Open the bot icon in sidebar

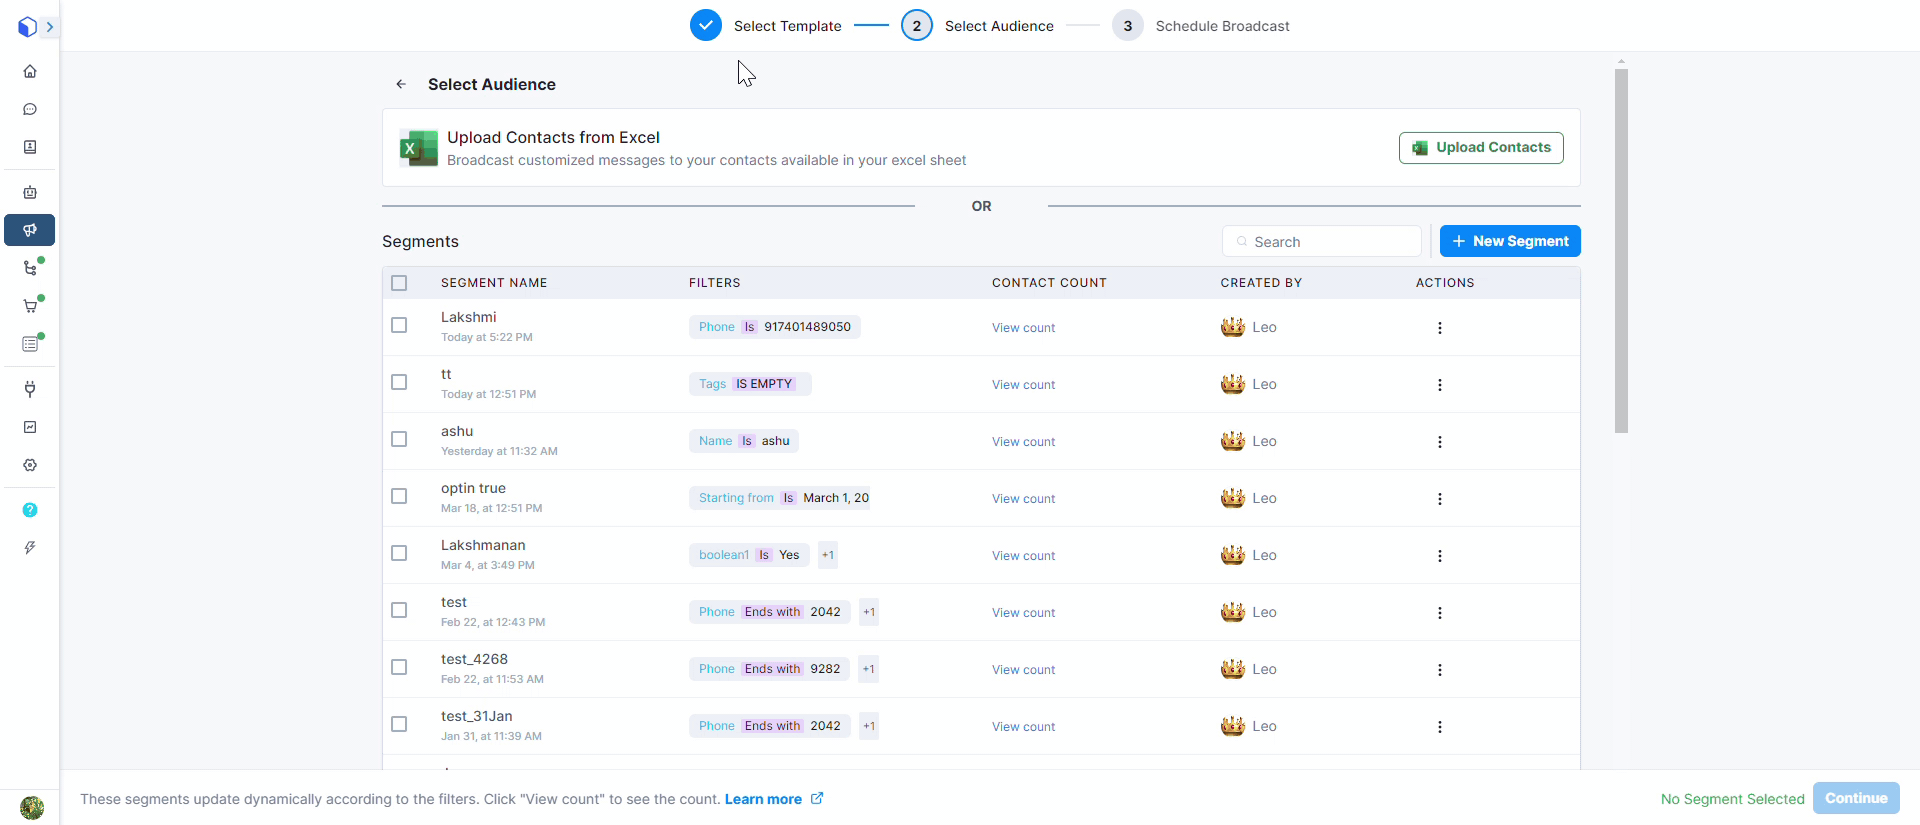pyautogui.click(x=30, y=192)
